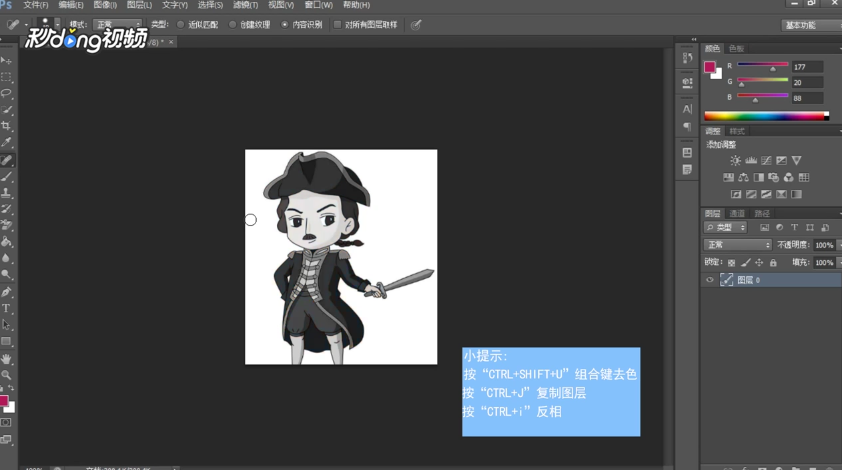Select the Move tool
This screenshot has width=842, height=470.
tap(6, 61)
